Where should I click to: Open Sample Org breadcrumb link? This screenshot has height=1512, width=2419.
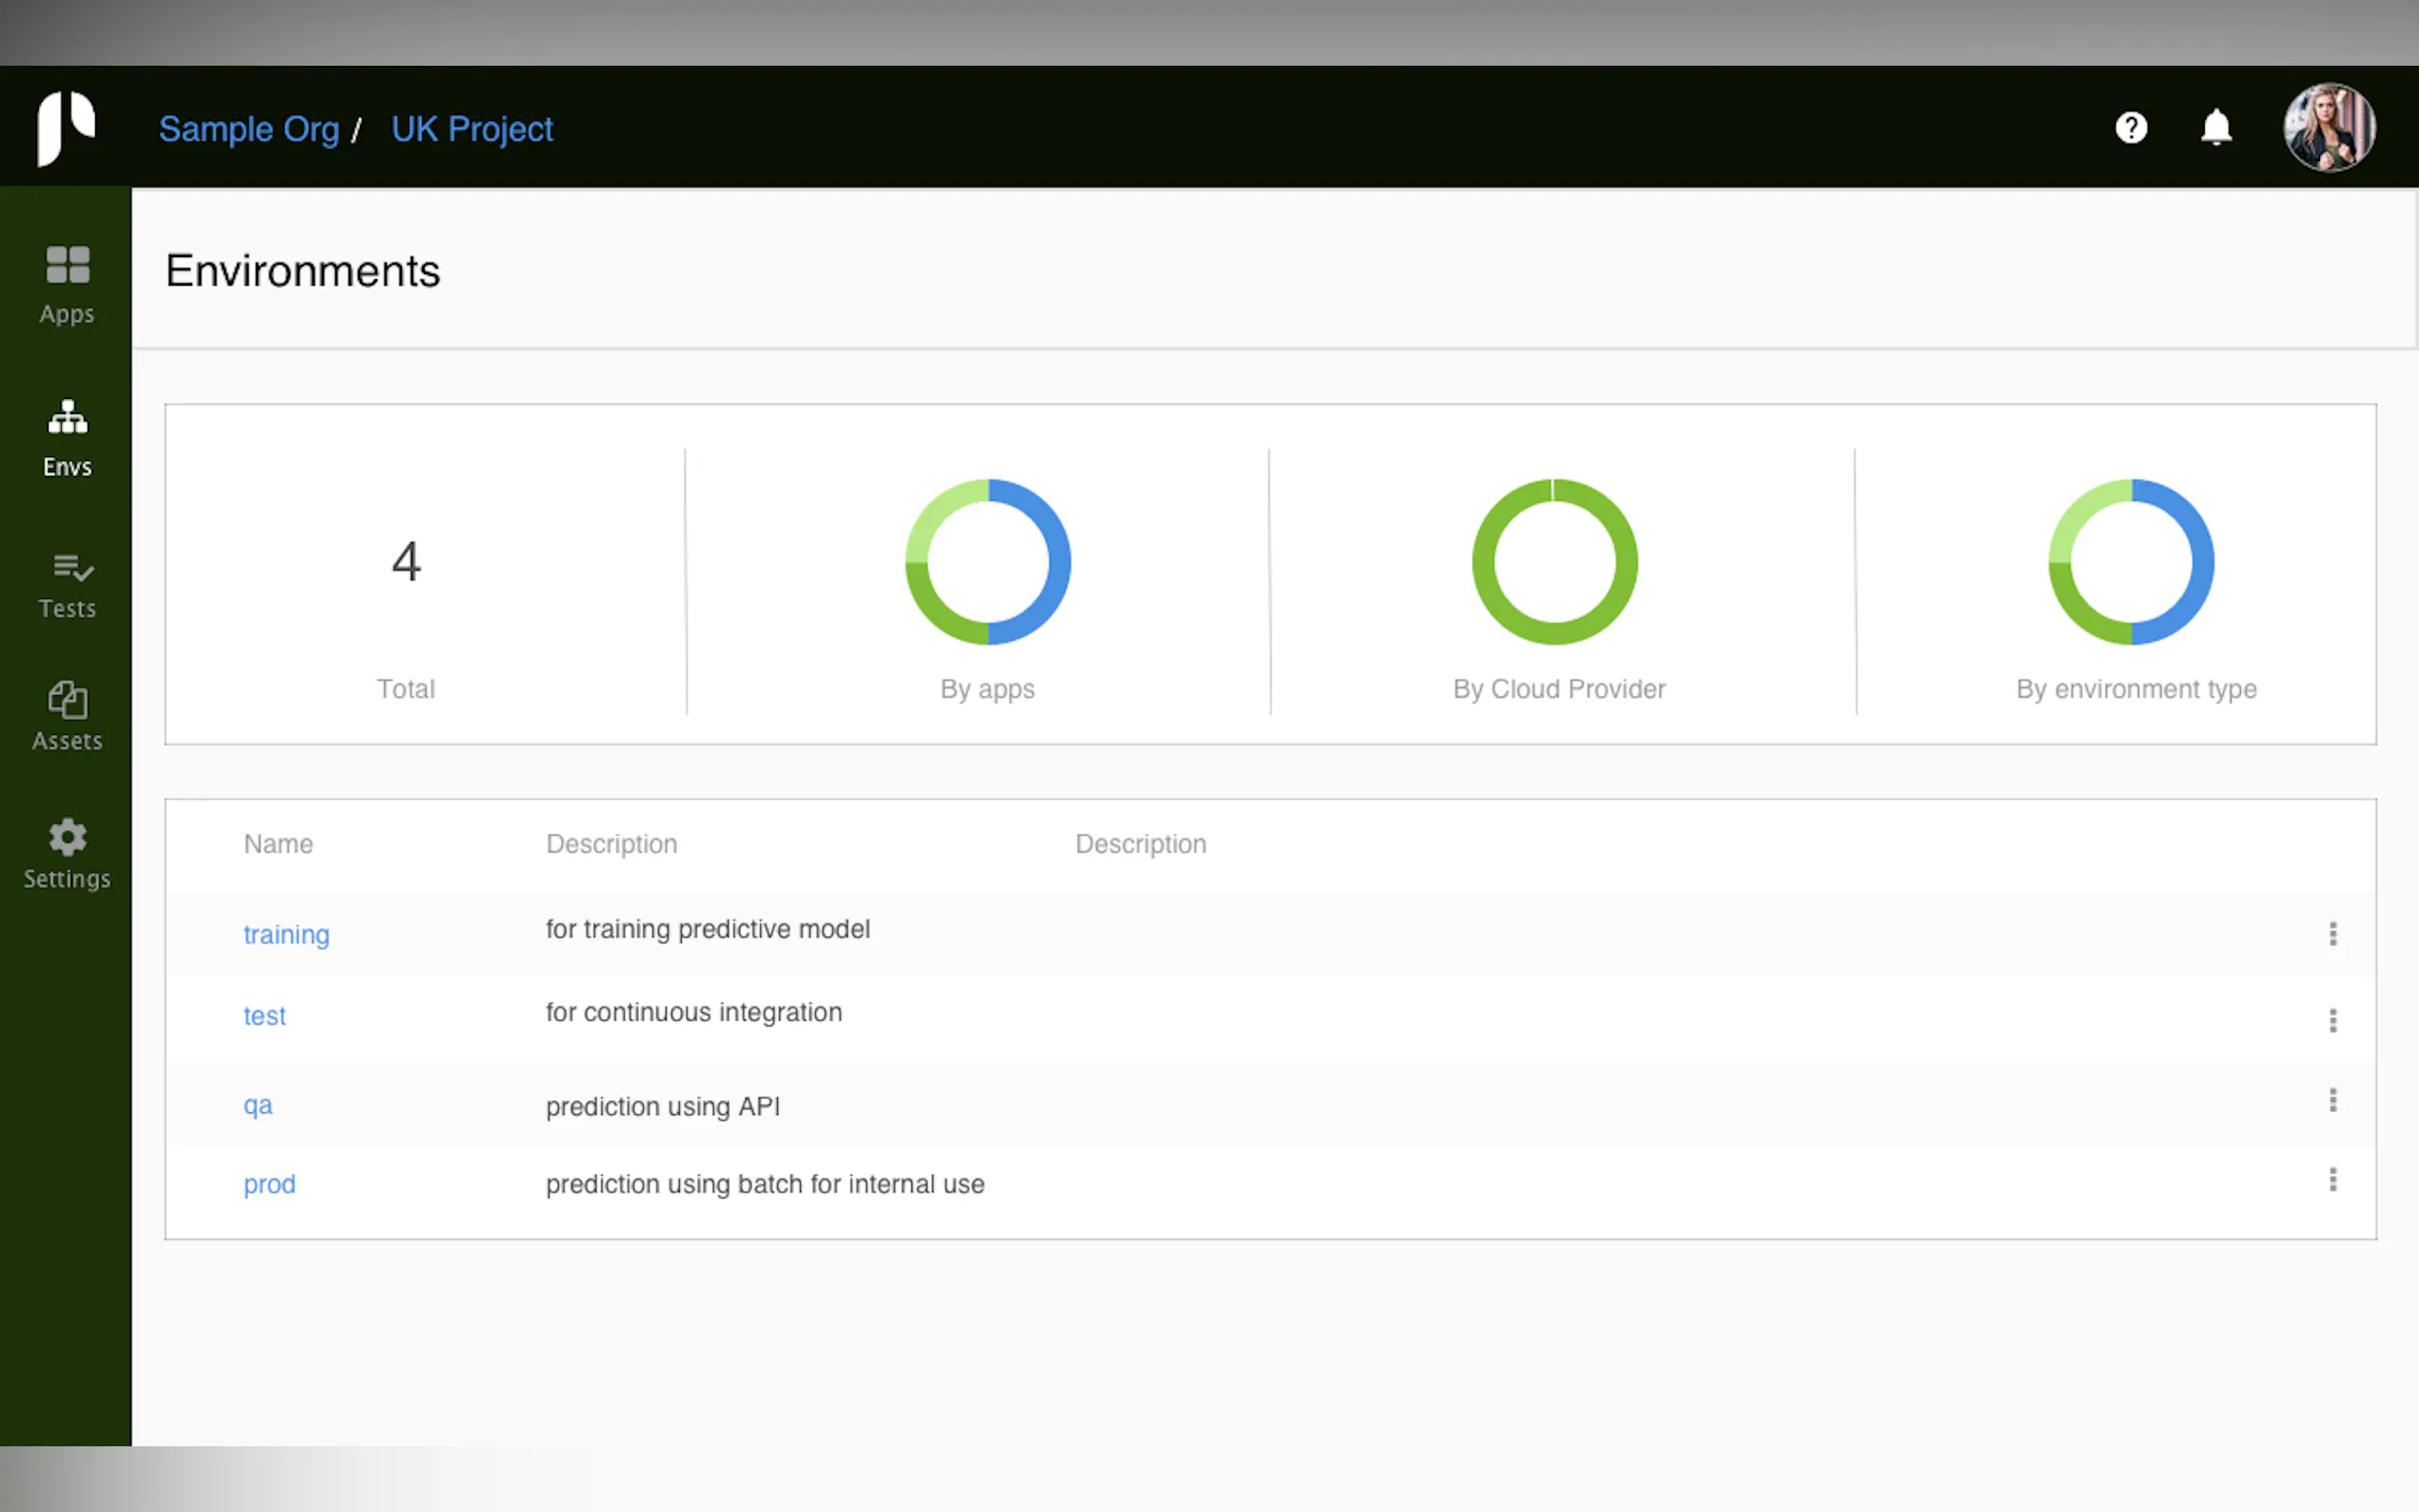pos(249,129)
